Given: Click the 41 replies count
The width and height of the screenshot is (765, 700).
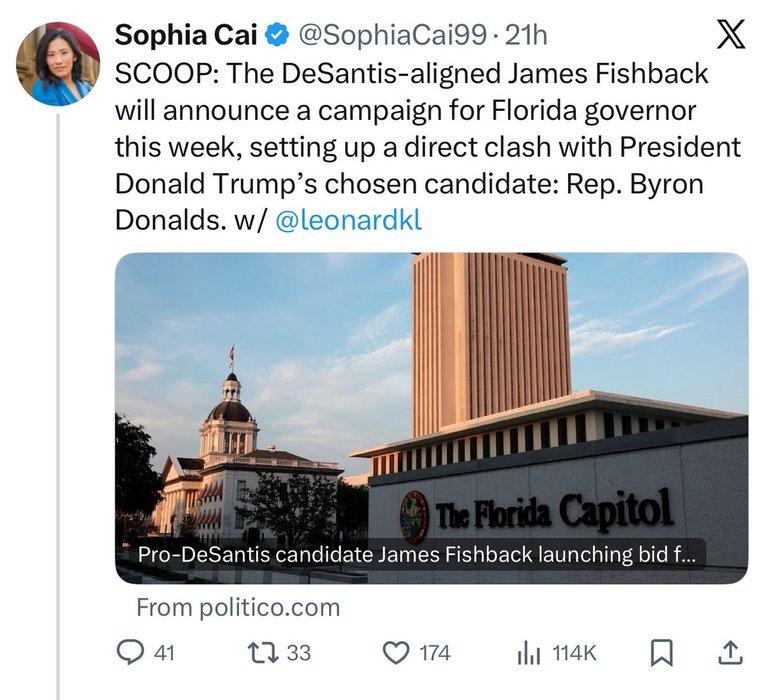Looking at the screenshot, I should click(x=164, y=653).
